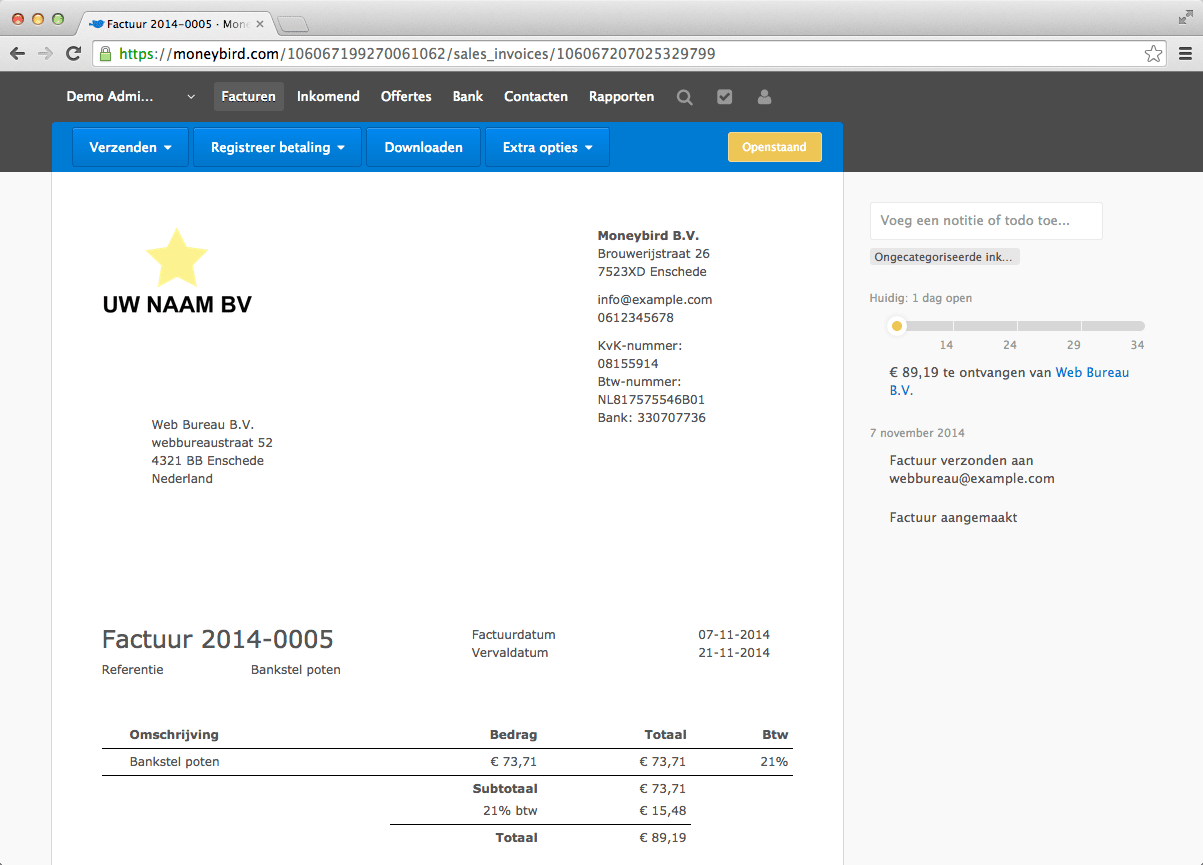Click the tasks checkmark icon in the navbar
The image size is (1203, 865).
724,96
